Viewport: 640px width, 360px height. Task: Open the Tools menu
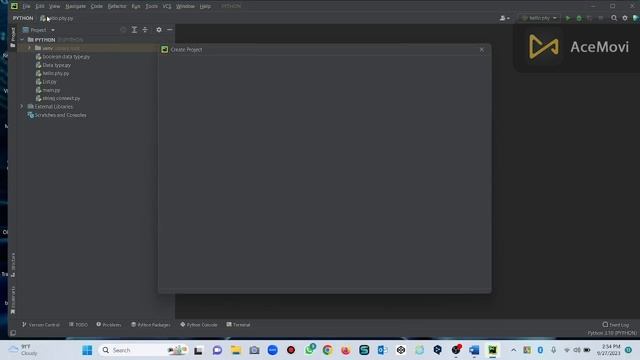pos(151,6)
